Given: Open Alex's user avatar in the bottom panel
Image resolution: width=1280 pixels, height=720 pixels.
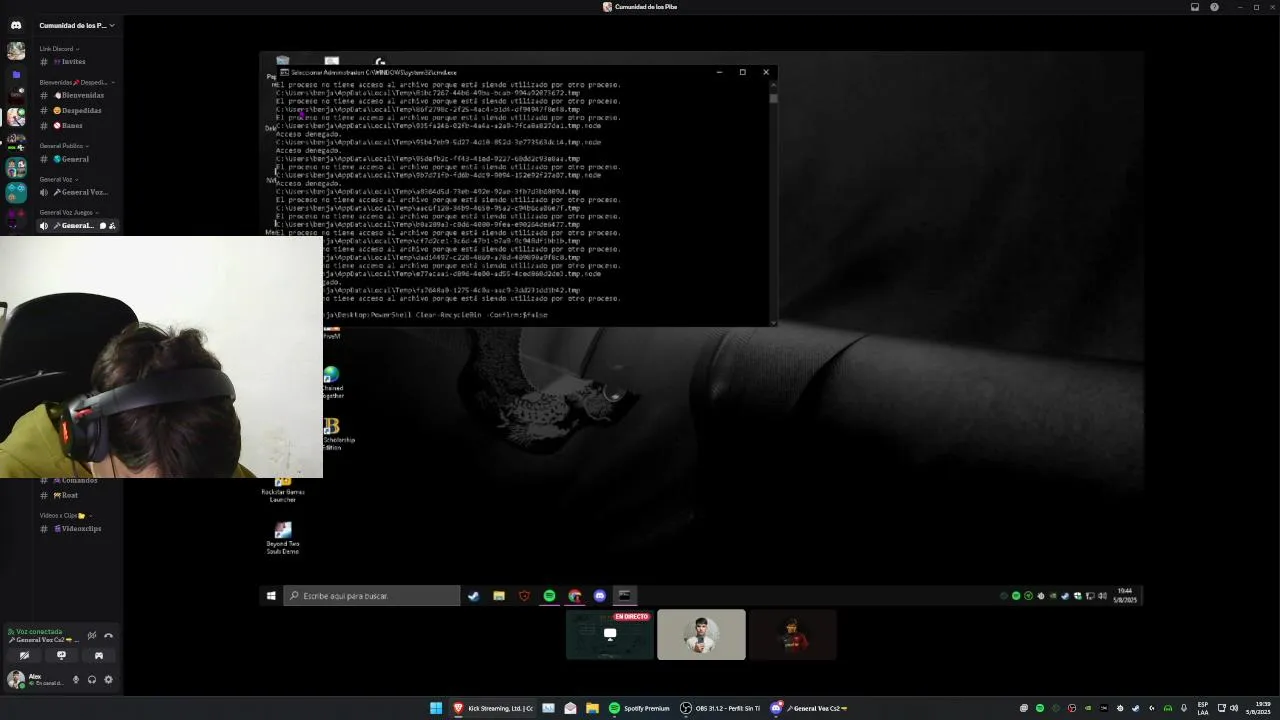Looking at the screenshot, I should (16, 680).
